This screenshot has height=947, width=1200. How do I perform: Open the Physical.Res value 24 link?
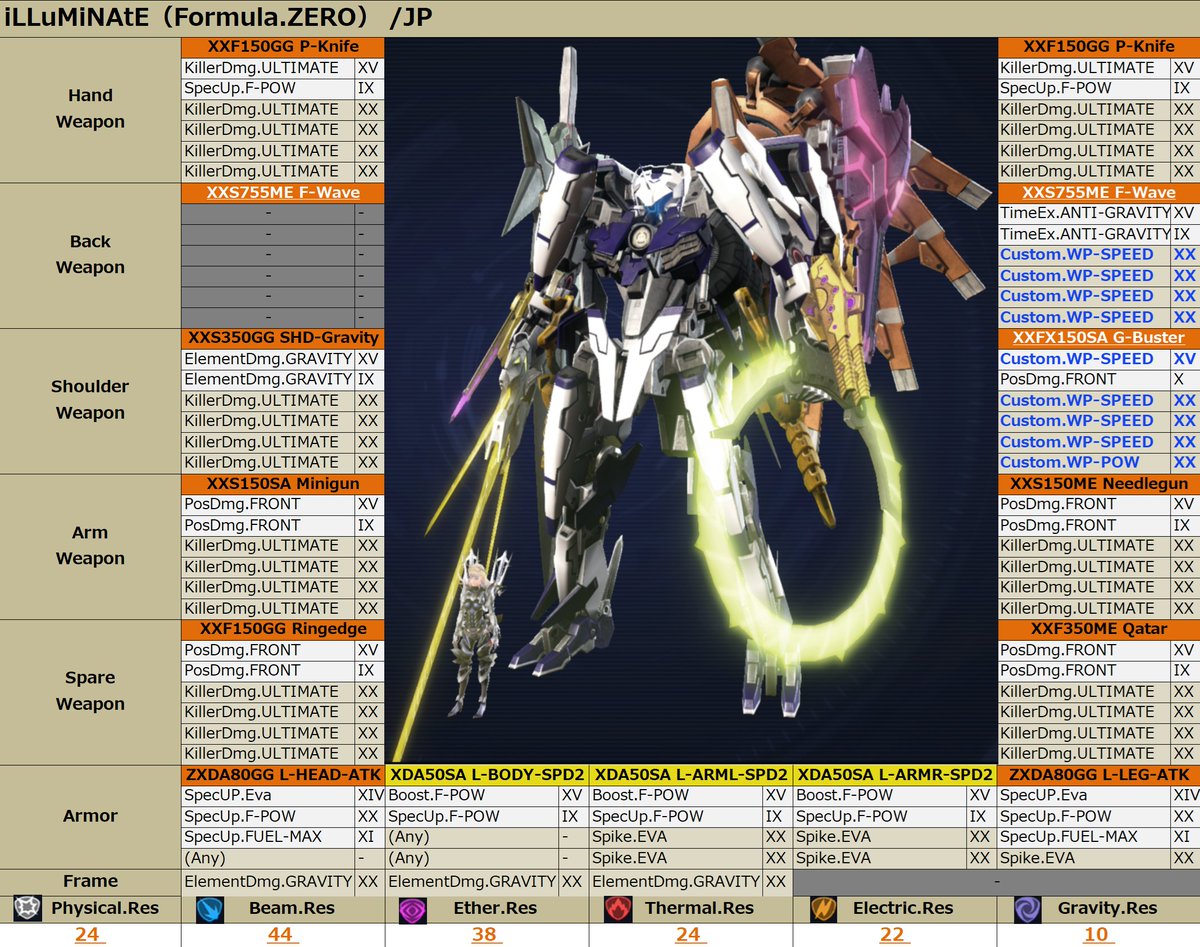[89, 935]
